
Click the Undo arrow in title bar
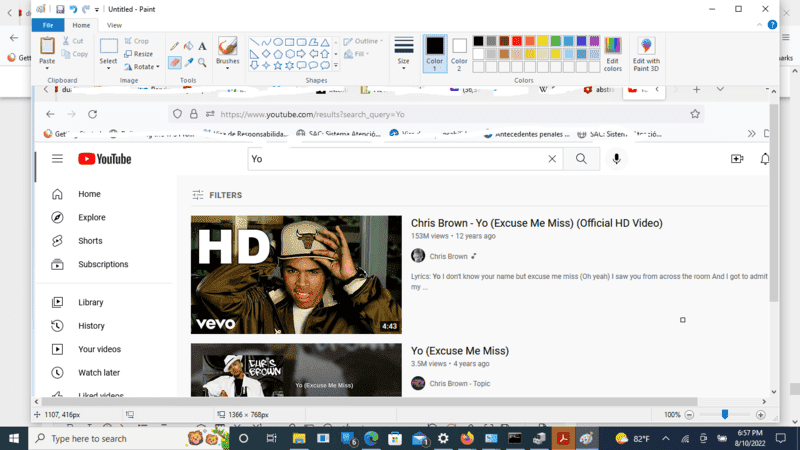[x=73, y=9]
